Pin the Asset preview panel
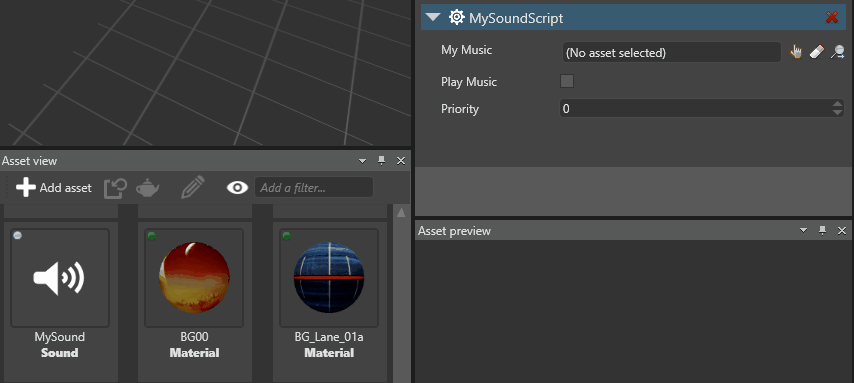854x383 pixels. pyautogui.click(x=822, y=230)
